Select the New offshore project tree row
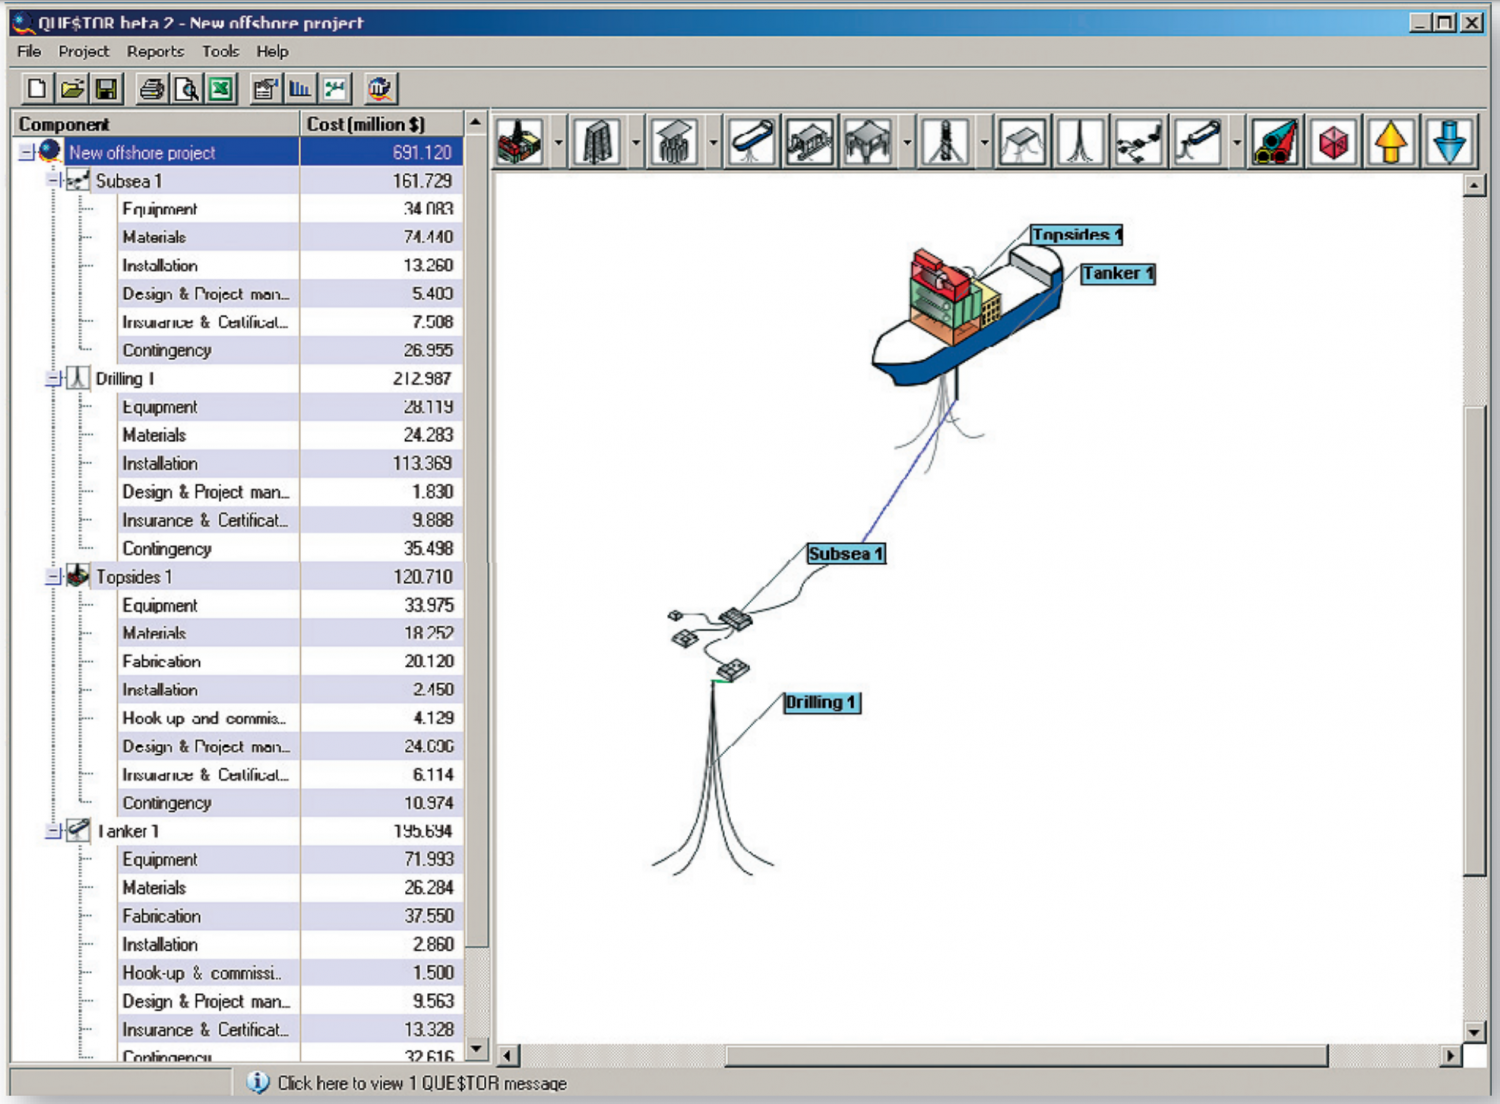Viewport: 1500px width, 1104px height. (142, 153)
